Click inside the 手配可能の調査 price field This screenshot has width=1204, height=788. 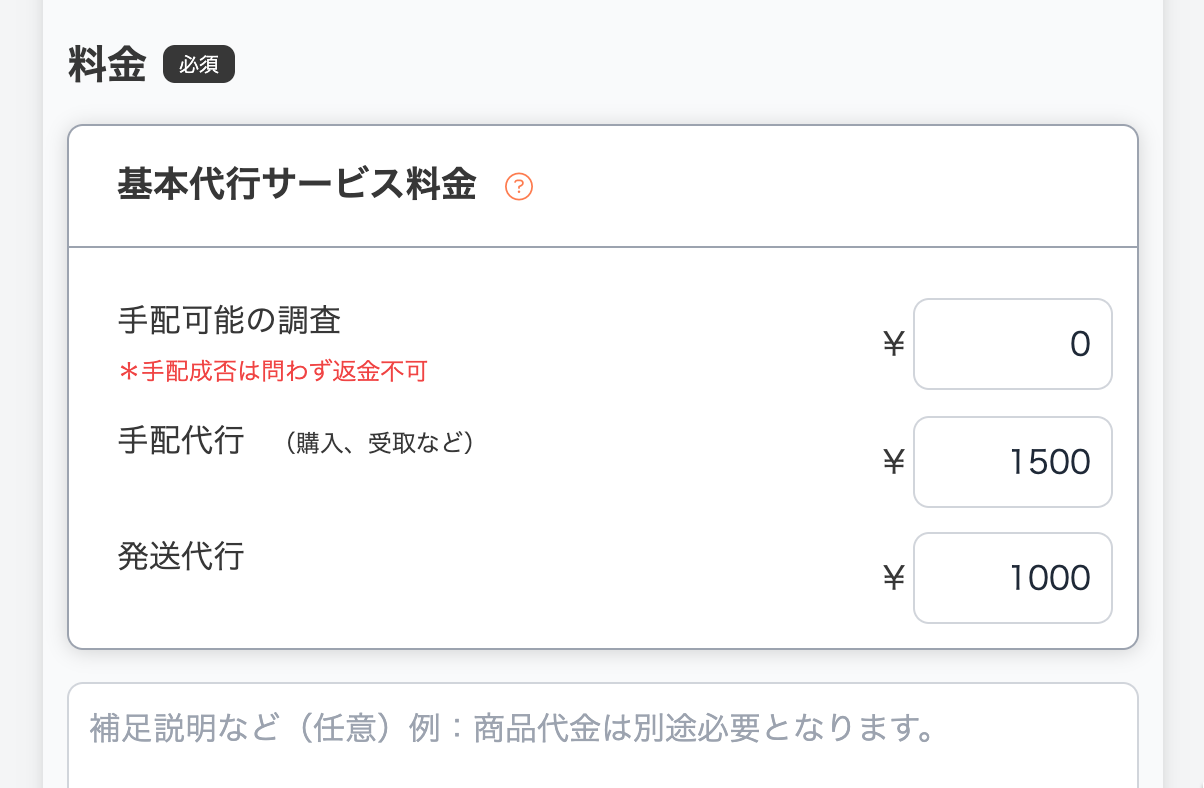tap(1011, 344)
